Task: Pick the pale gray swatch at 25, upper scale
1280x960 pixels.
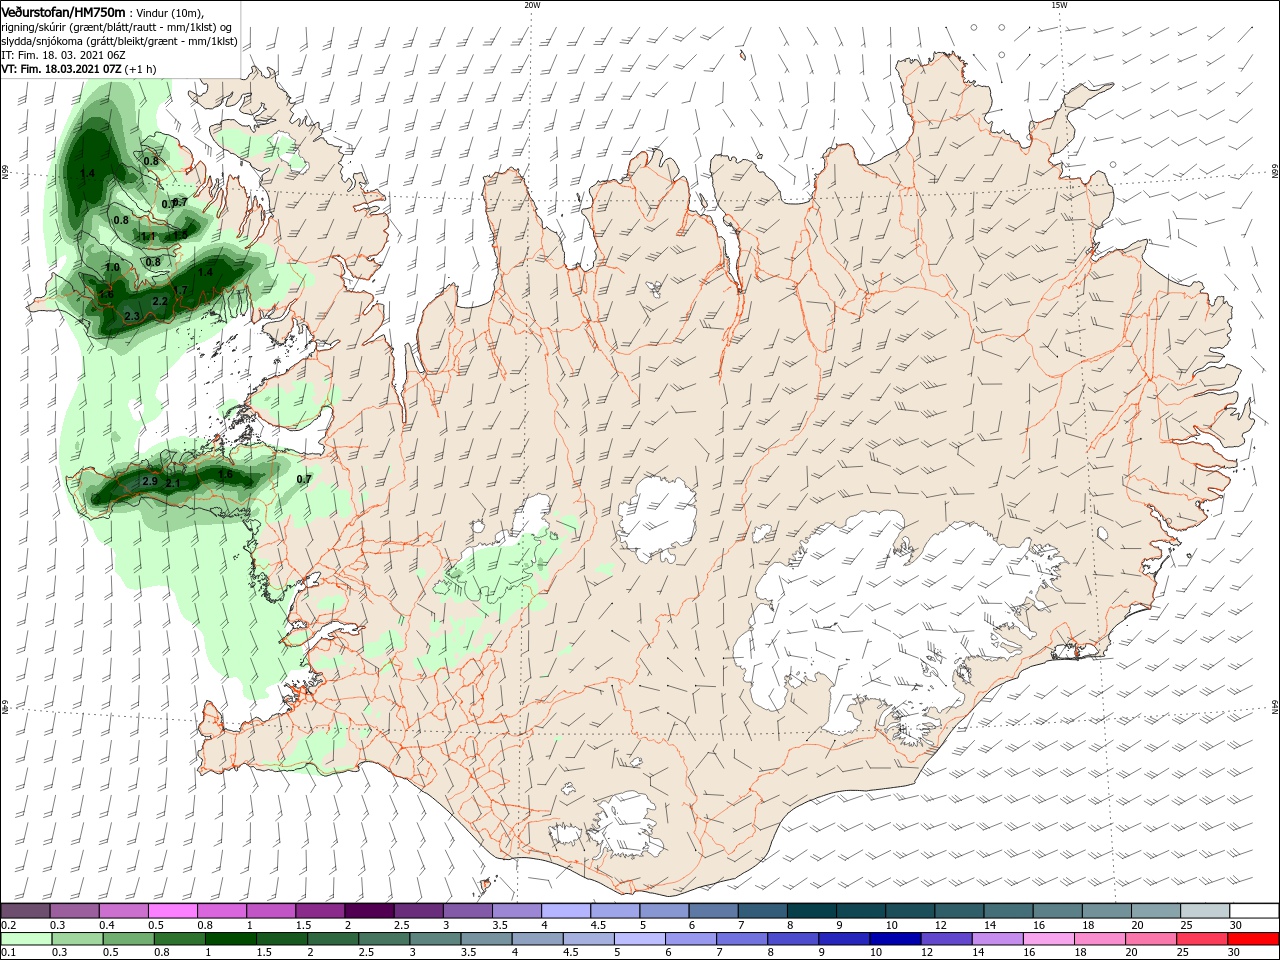Action: click(x=1205, y=911)
